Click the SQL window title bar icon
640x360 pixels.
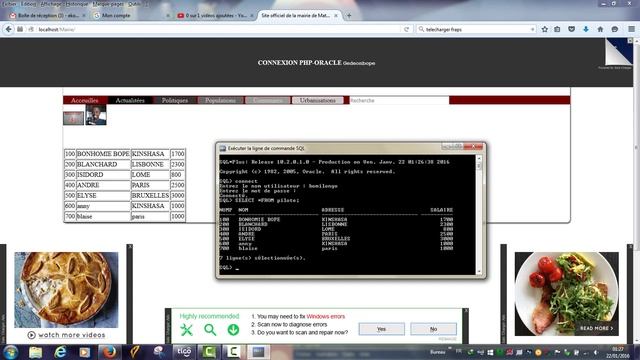click(x=223, y=149)
